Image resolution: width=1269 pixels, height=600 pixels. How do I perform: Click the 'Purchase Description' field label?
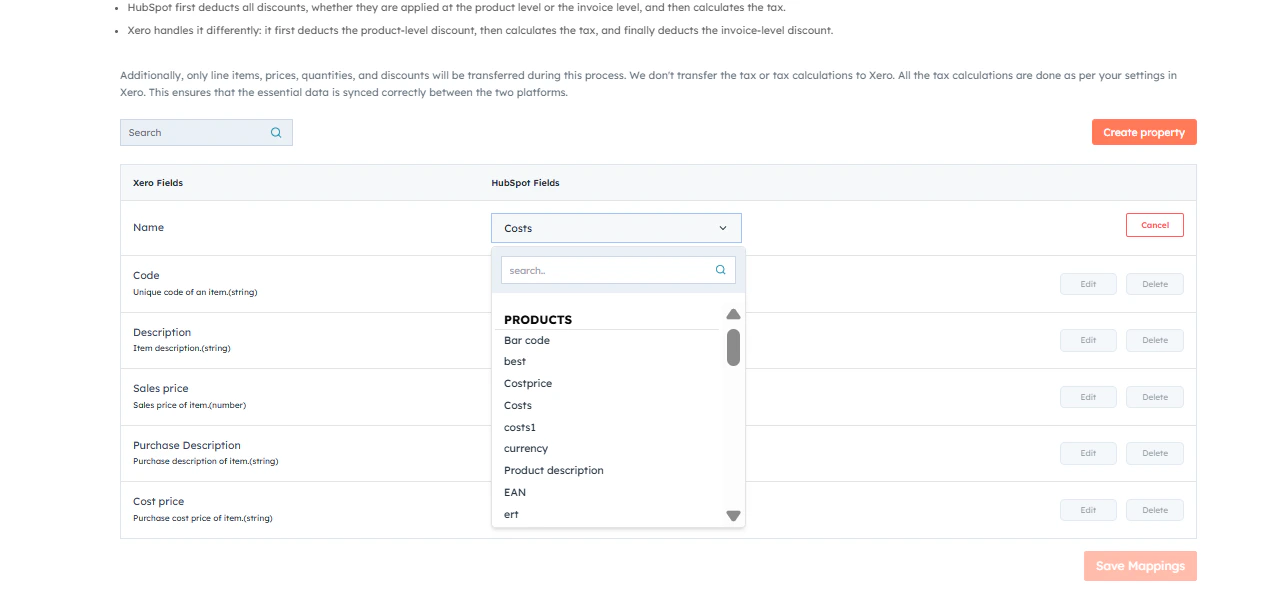187,445
